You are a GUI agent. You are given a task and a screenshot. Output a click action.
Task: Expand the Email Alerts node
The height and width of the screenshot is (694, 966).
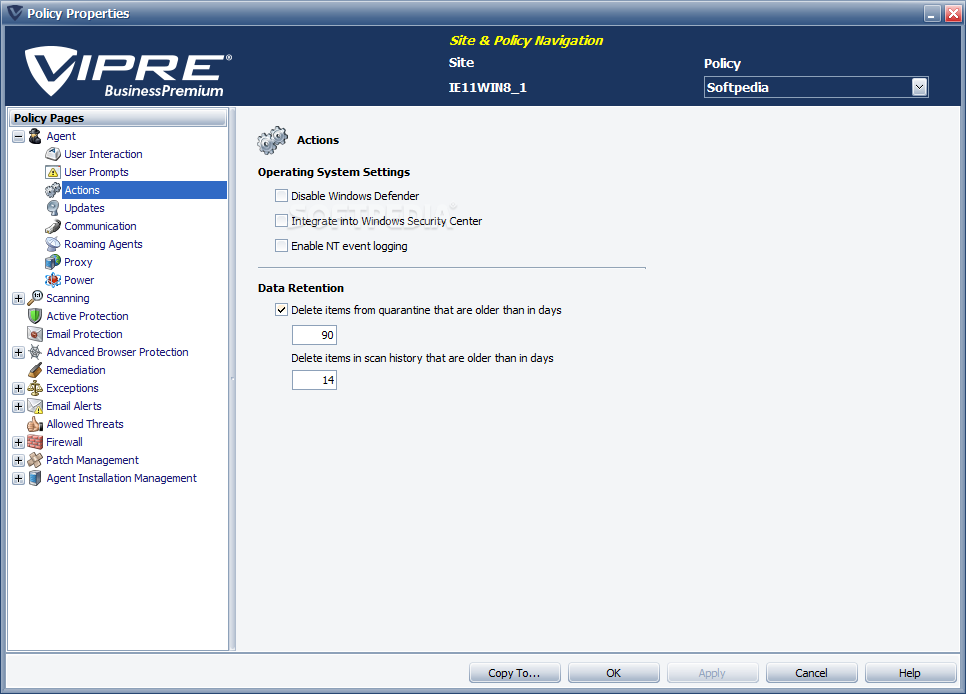click(x=18, y=406)
